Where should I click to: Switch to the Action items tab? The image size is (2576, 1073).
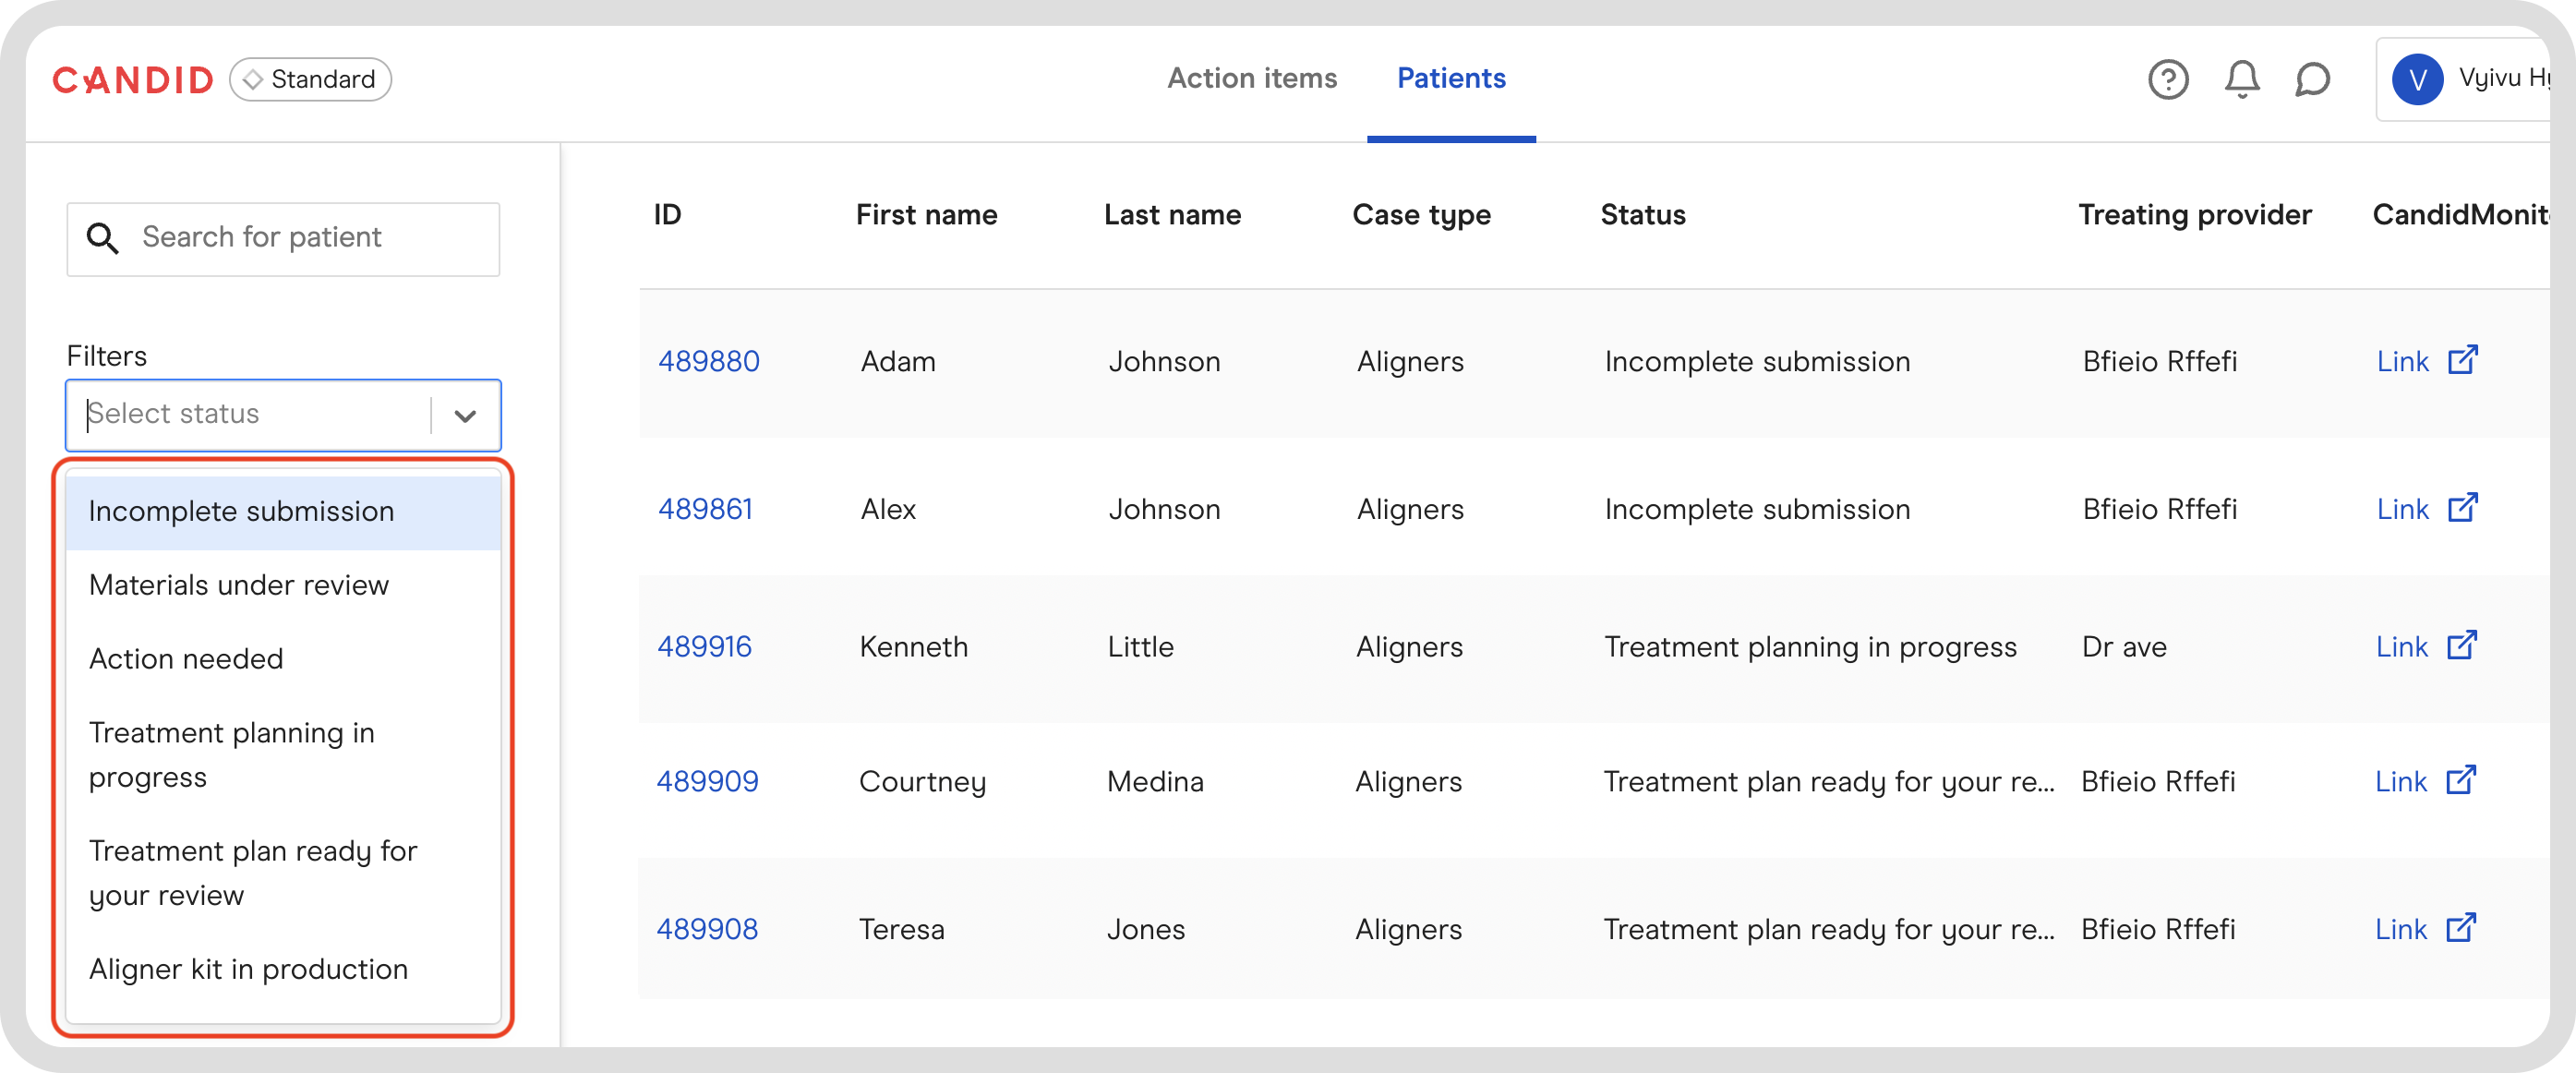[1252, 78]
